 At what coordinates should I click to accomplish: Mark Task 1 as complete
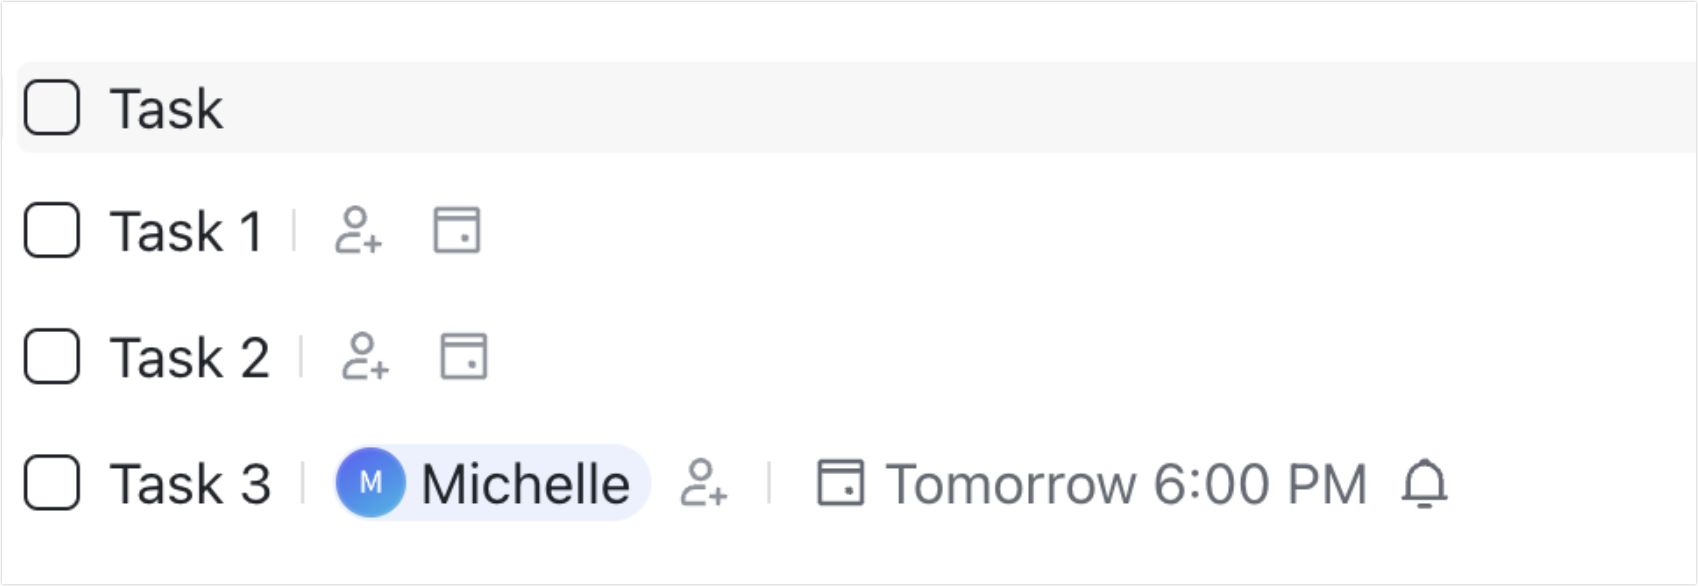click(52, 231)
